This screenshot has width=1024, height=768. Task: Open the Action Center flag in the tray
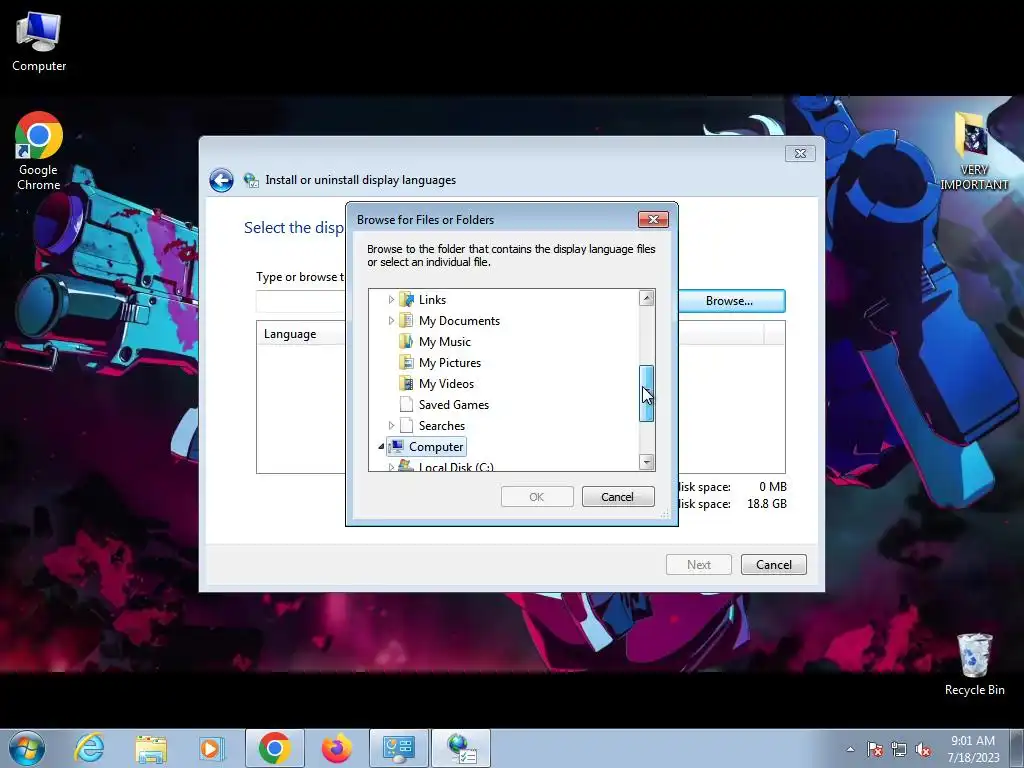tap(875, 749)
